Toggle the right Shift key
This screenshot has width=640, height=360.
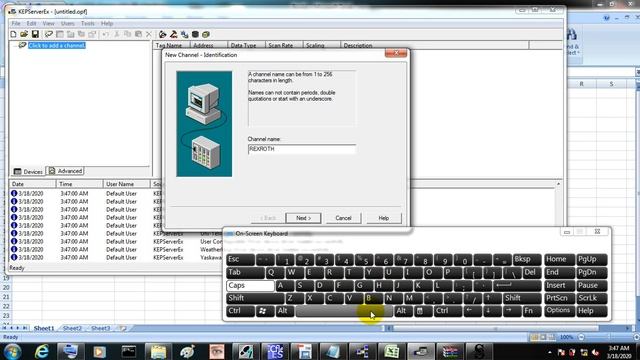click(522, 298)
